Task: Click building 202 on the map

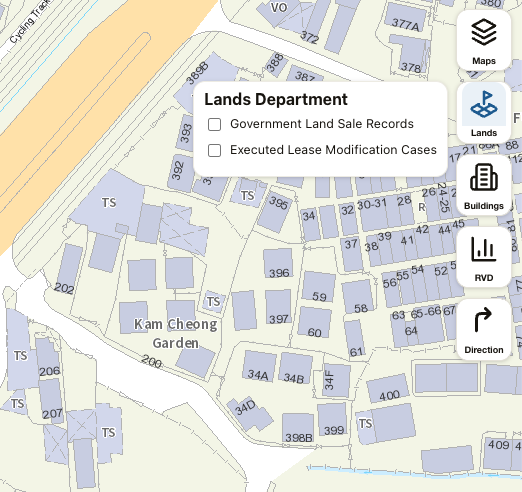Action: 69,268
